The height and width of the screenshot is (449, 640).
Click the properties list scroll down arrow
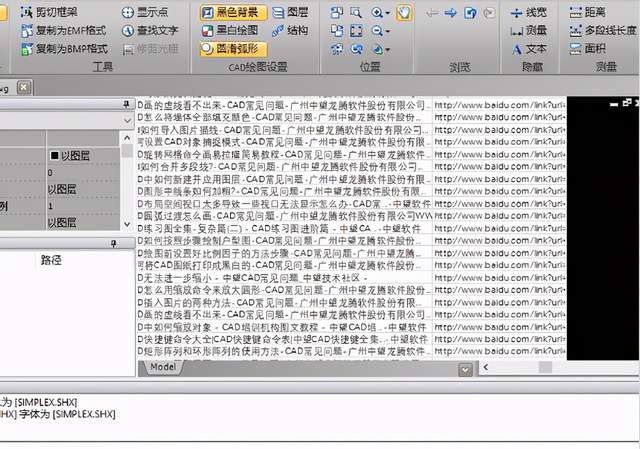(127, 224)
